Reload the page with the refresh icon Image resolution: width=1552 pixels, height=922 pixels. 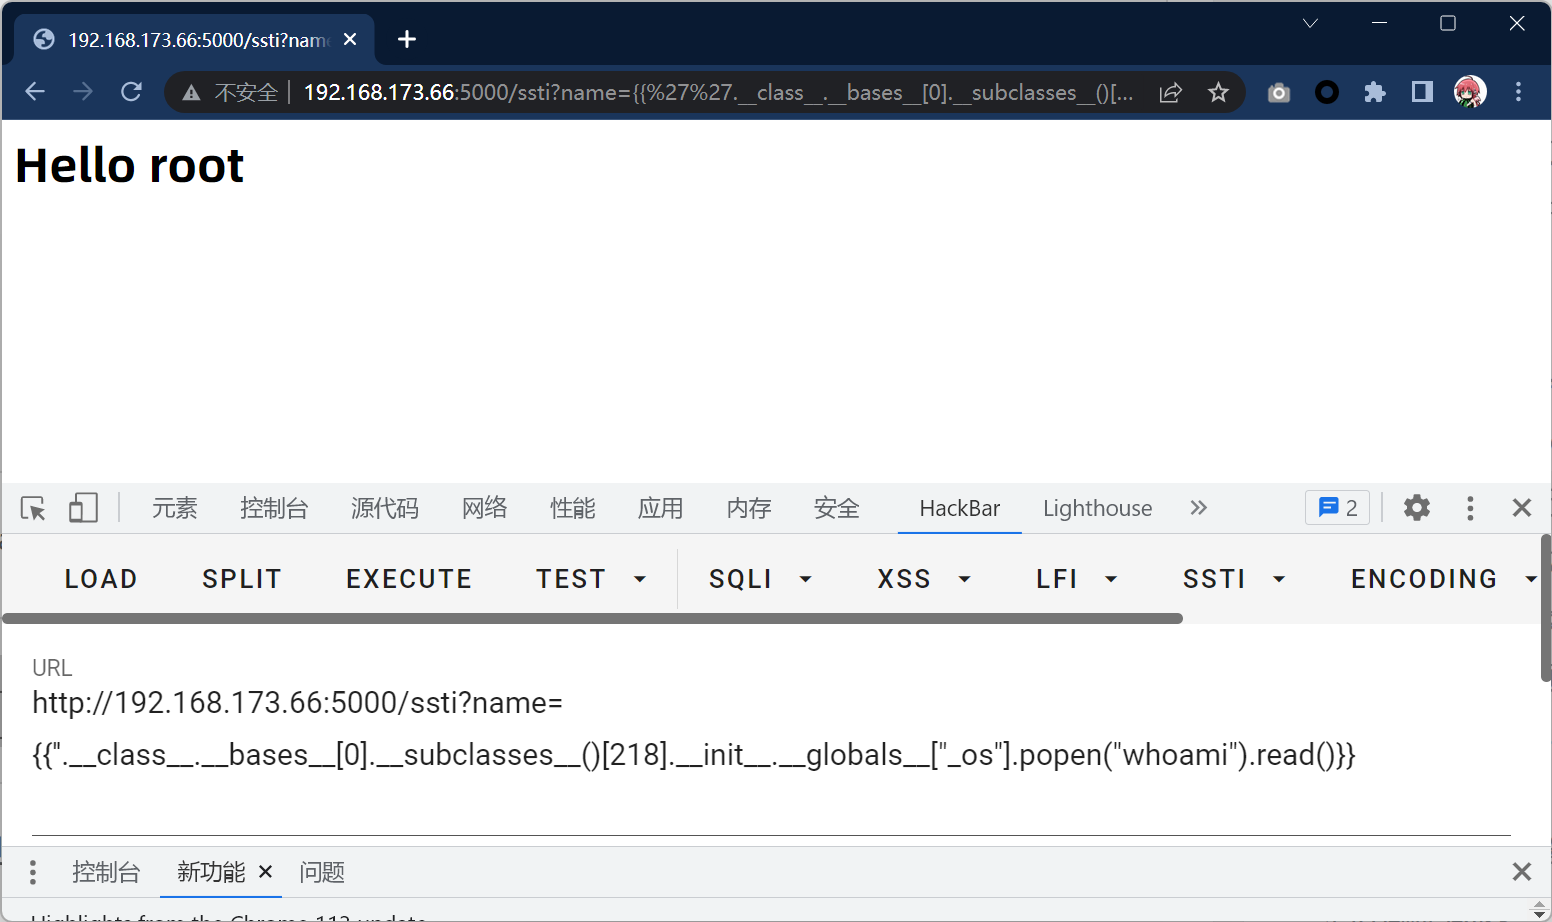click(x=131, y=93)
